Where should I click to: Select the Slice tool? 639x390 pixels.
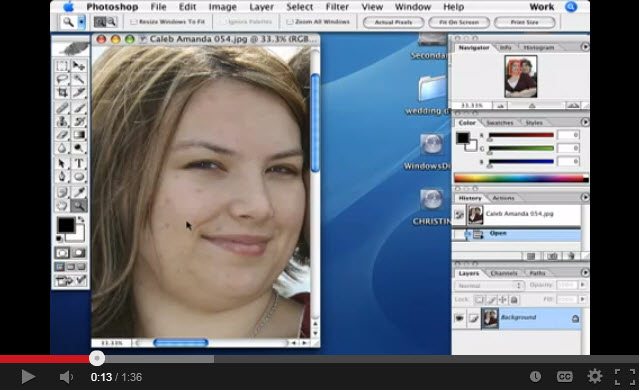tap(79, 93)
